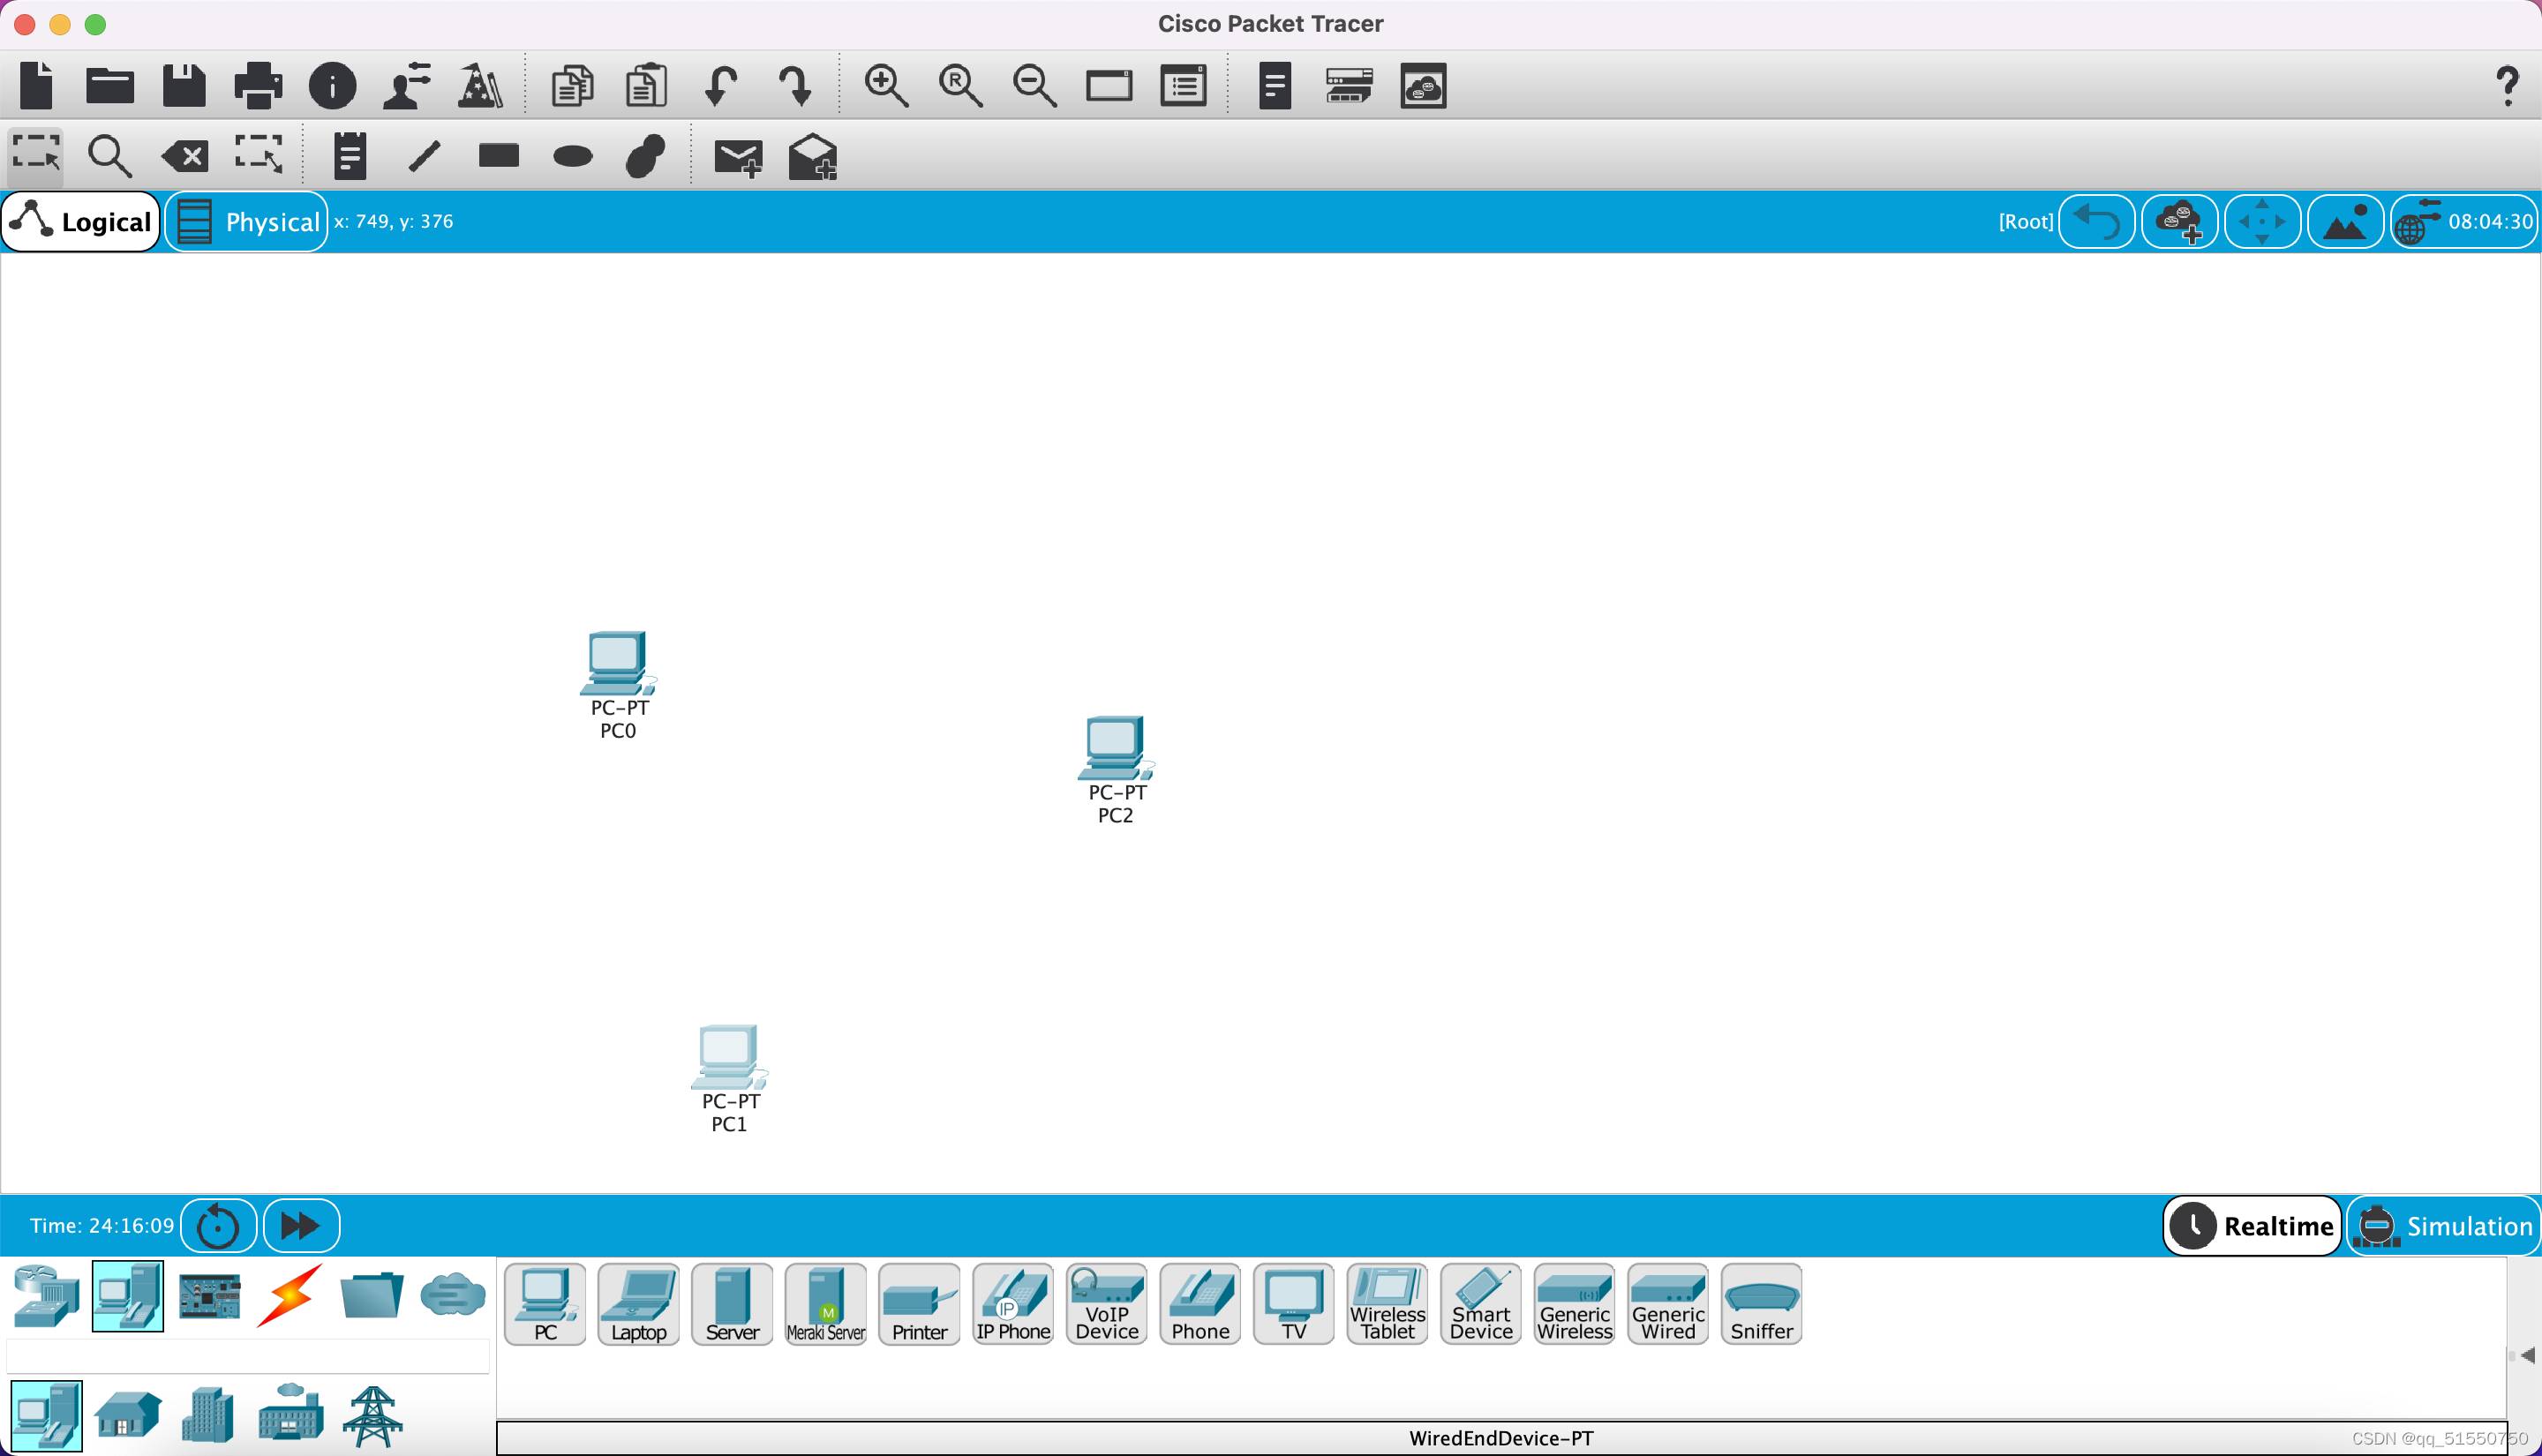
Task: Open the network information icon
Action: click(x=332, y=85)
